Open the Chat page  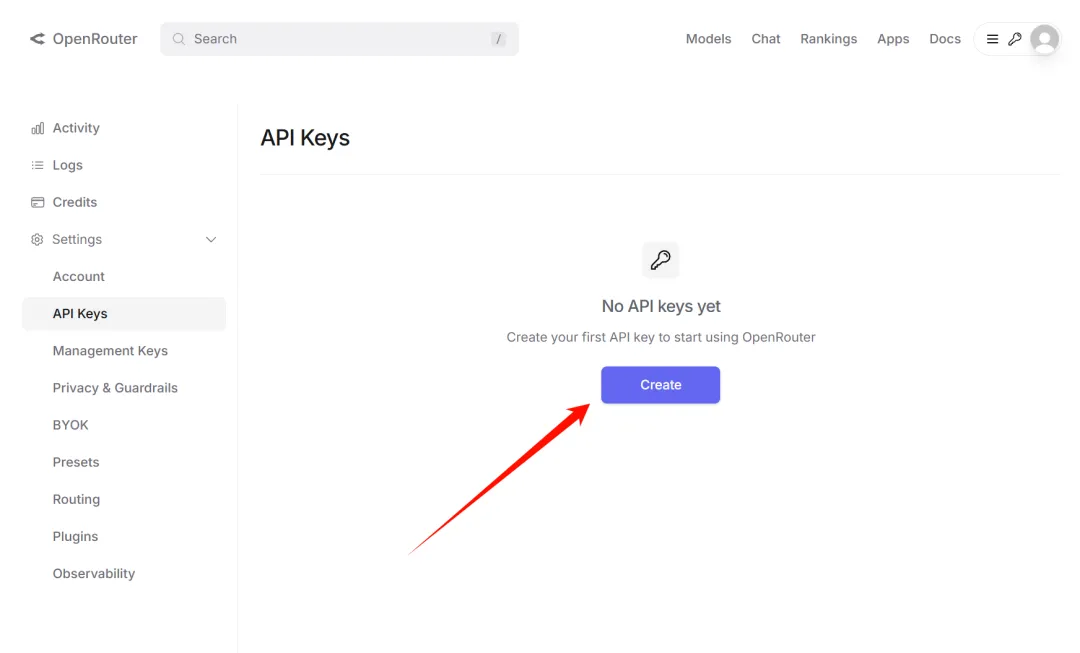click(765, 39)
